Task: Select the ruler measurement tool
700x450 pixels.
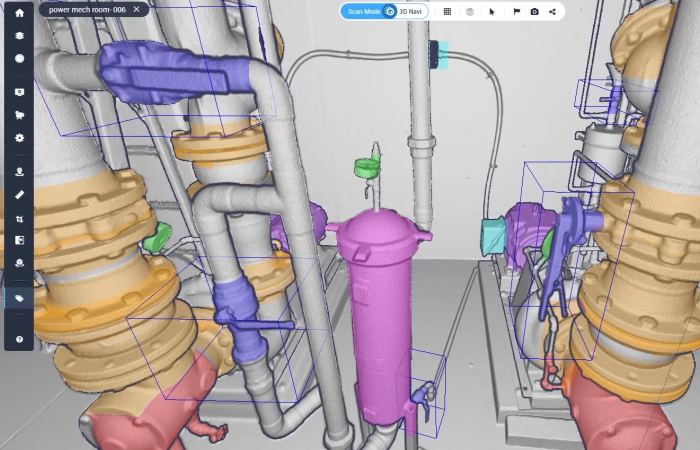Action: 19,194
